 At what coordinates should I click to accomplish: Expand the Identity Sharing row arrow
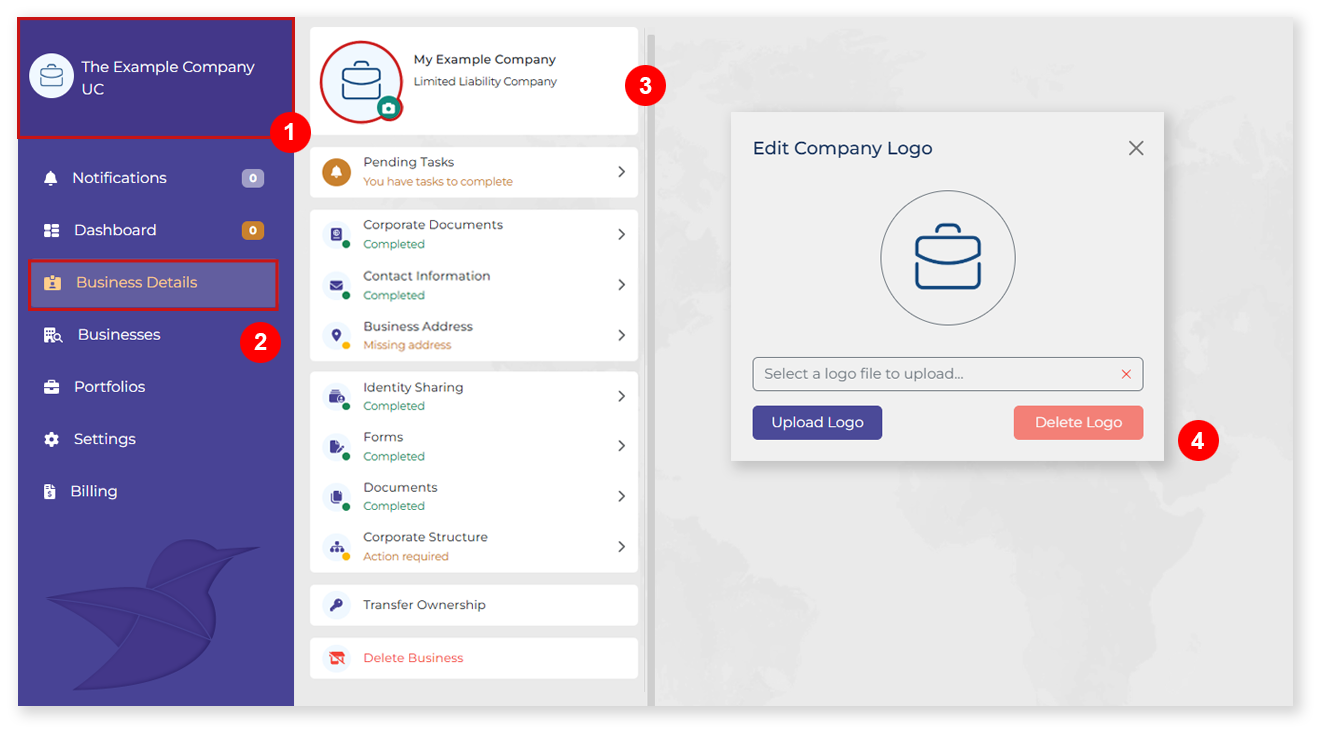621,396
